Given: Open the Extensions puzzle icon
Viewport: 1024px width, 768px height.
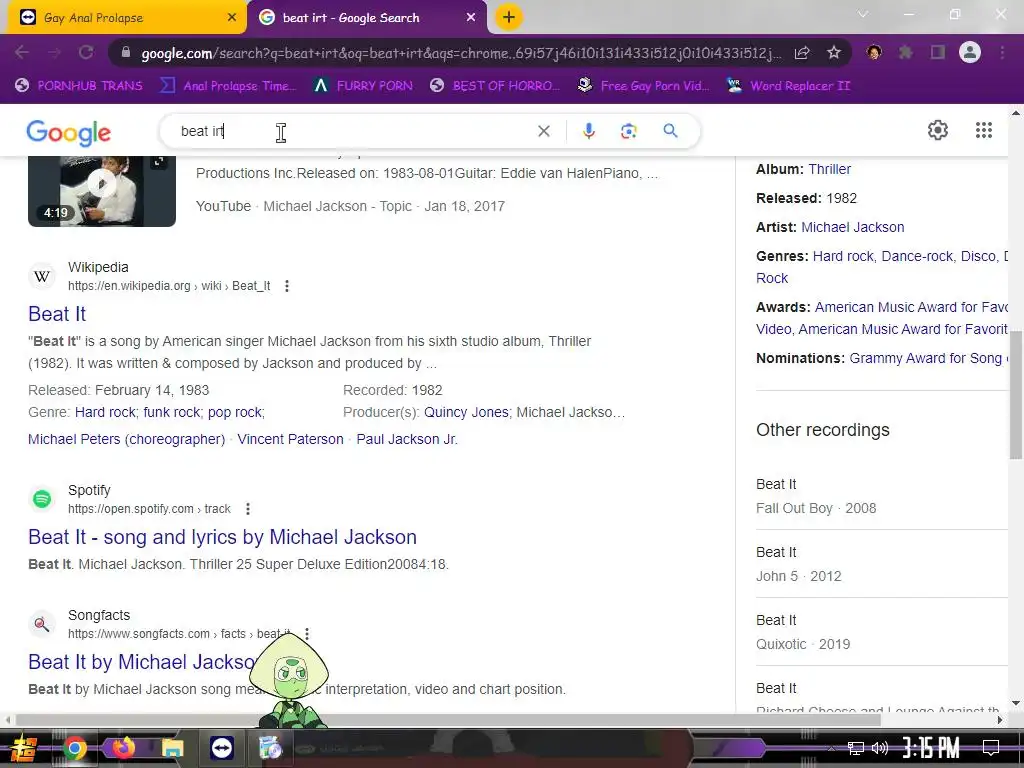Looking at the screenshot, I should 906,53.
